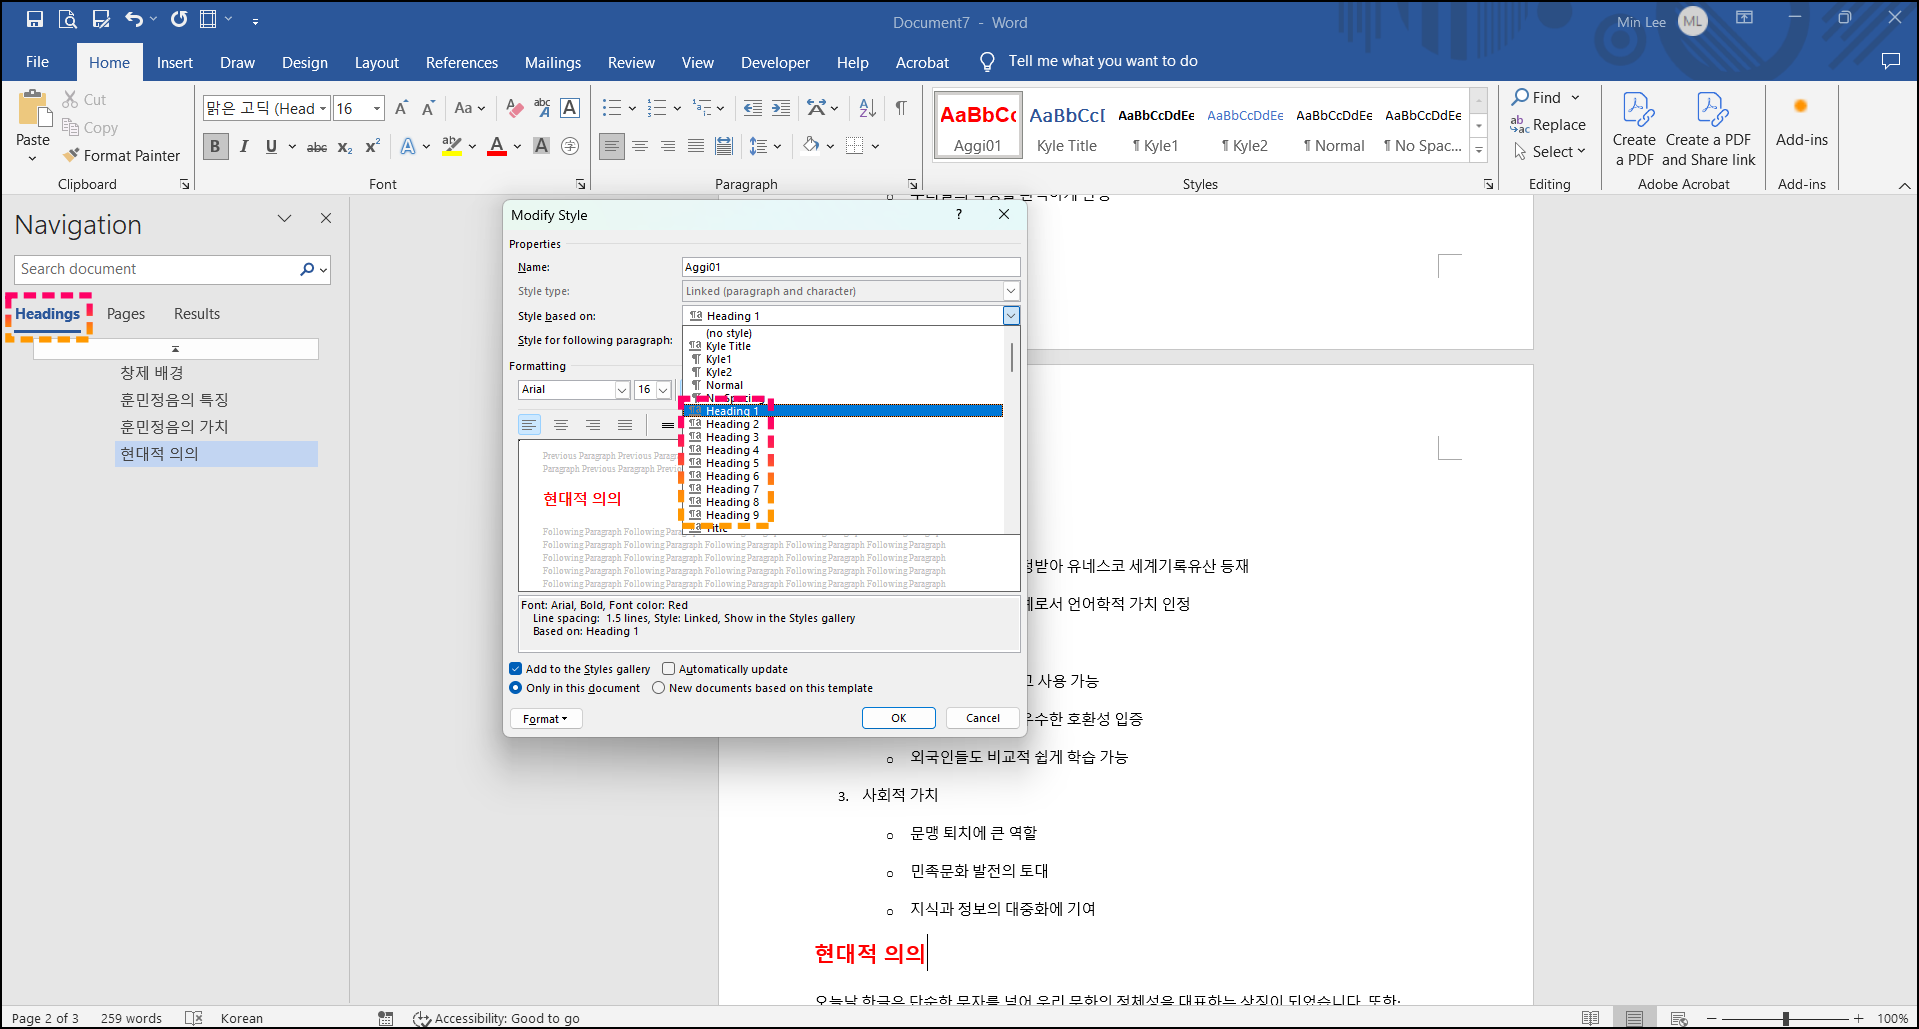The width and height of the screenshot is (1919, 1029).
Task: Toggle left align in Modify Style dialog
Action: 529,425
